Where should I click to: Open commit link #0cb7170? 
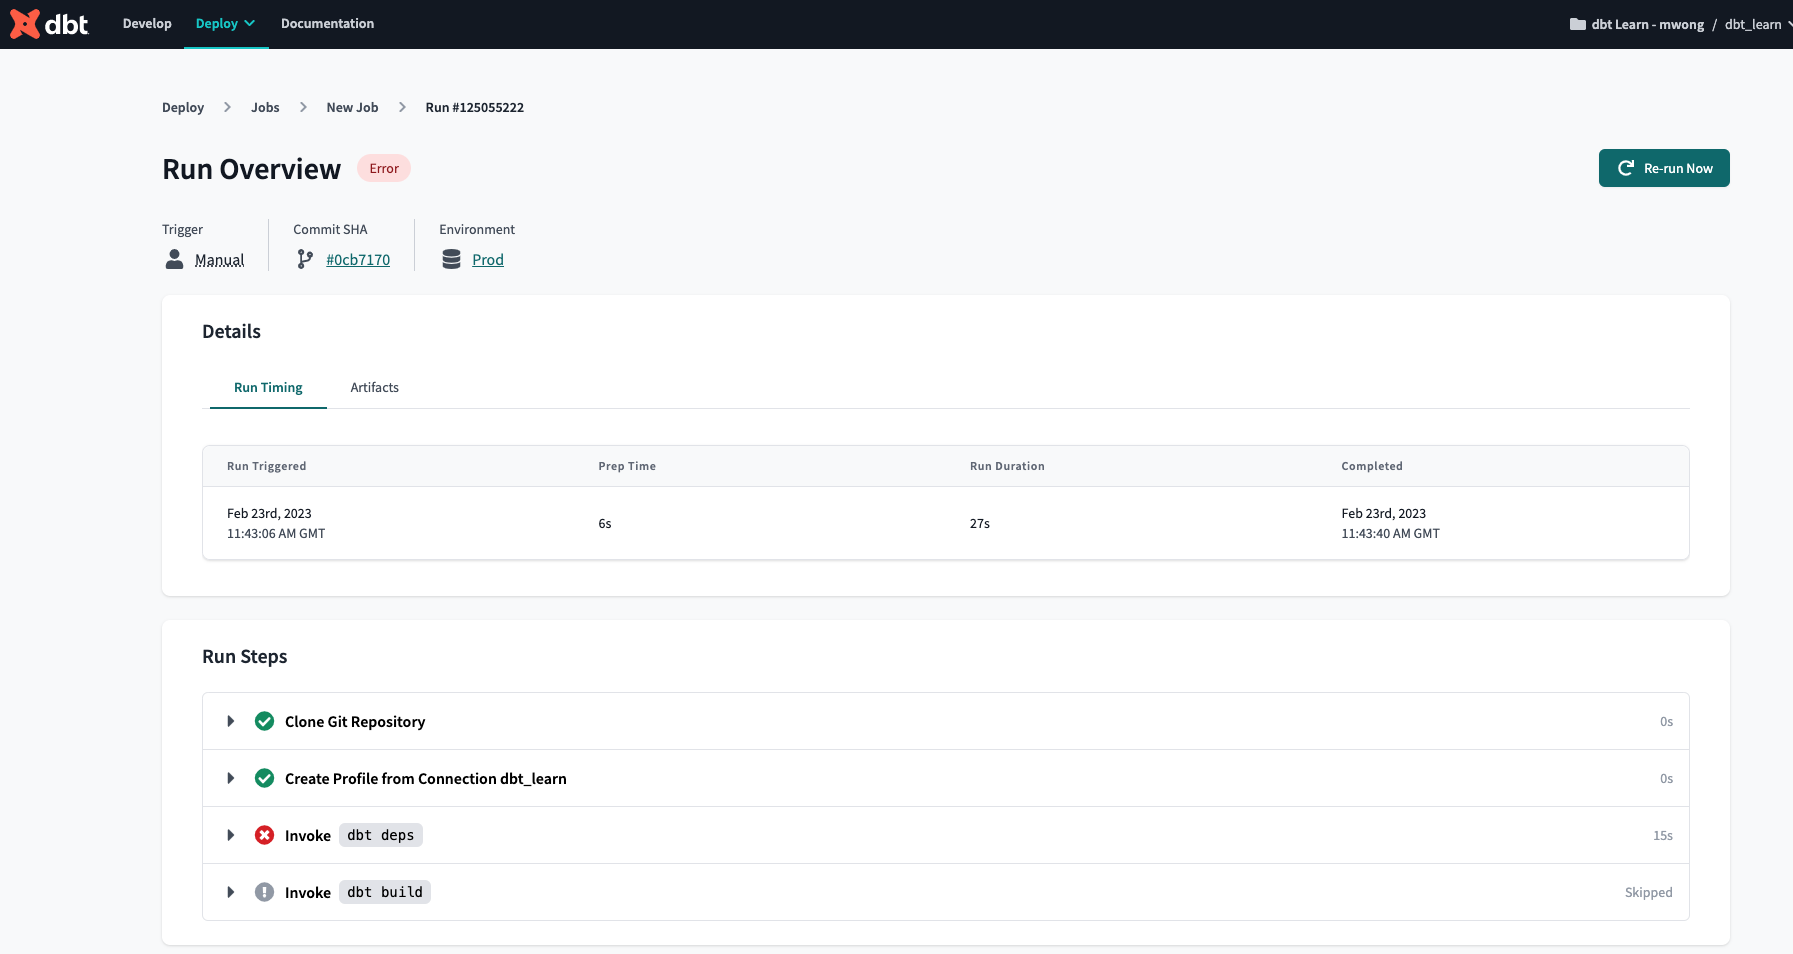358,260
